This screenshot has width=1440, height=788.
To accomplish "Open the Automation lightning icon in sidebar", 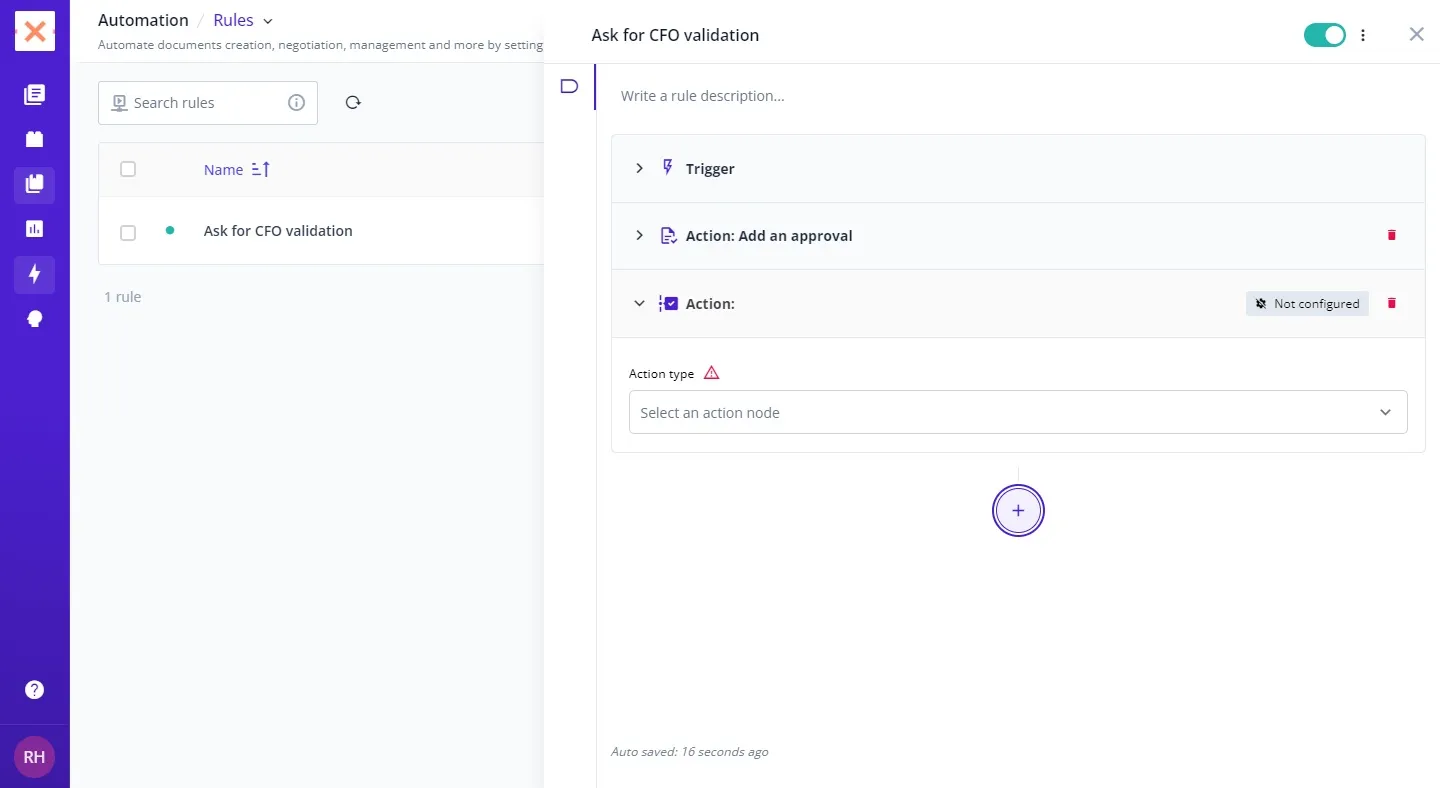I will [34, 274].
